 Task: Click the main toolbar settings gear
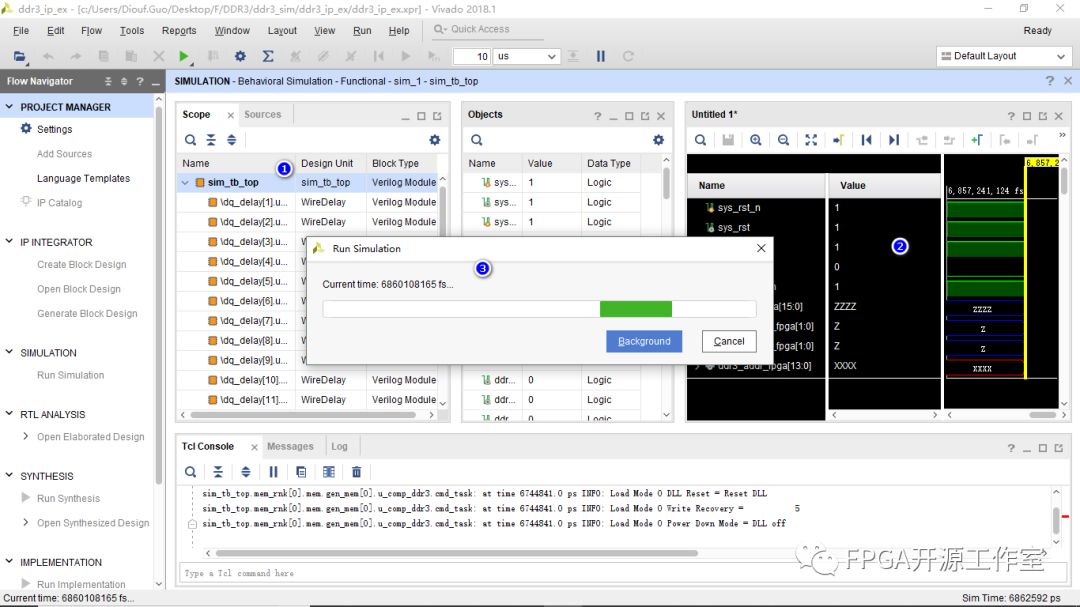click(240, 57)
